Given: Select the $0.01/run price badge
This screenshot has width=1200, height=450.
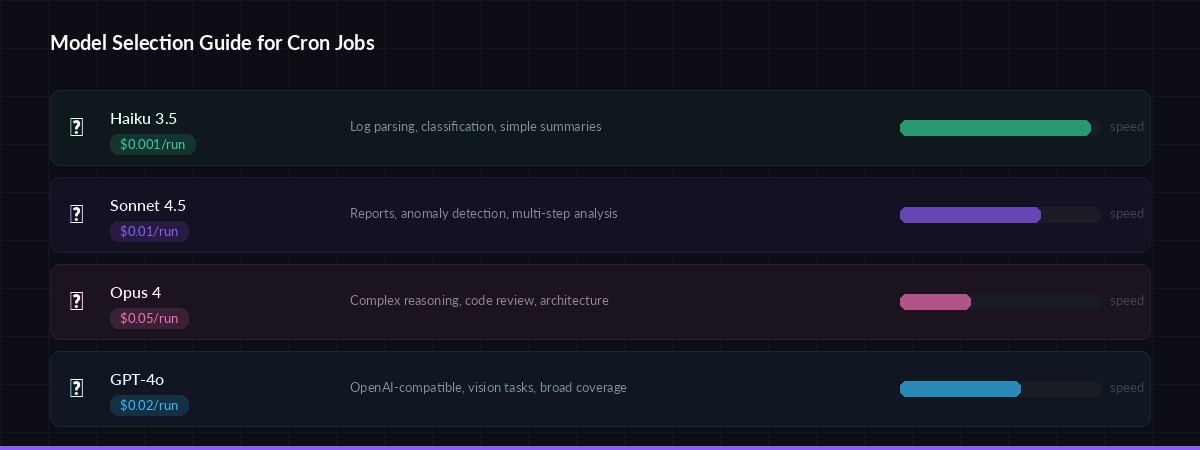Looking at the screenshot, I should (149, 231).
